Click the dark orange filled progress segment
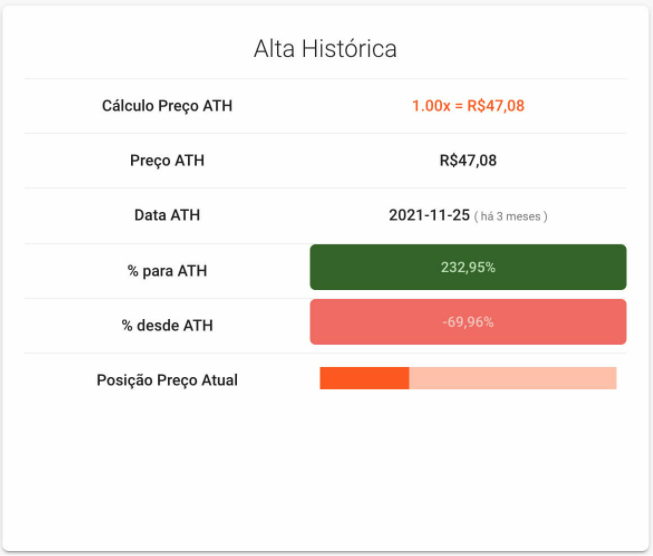This screenshot has height=556, width=653. 364,378
